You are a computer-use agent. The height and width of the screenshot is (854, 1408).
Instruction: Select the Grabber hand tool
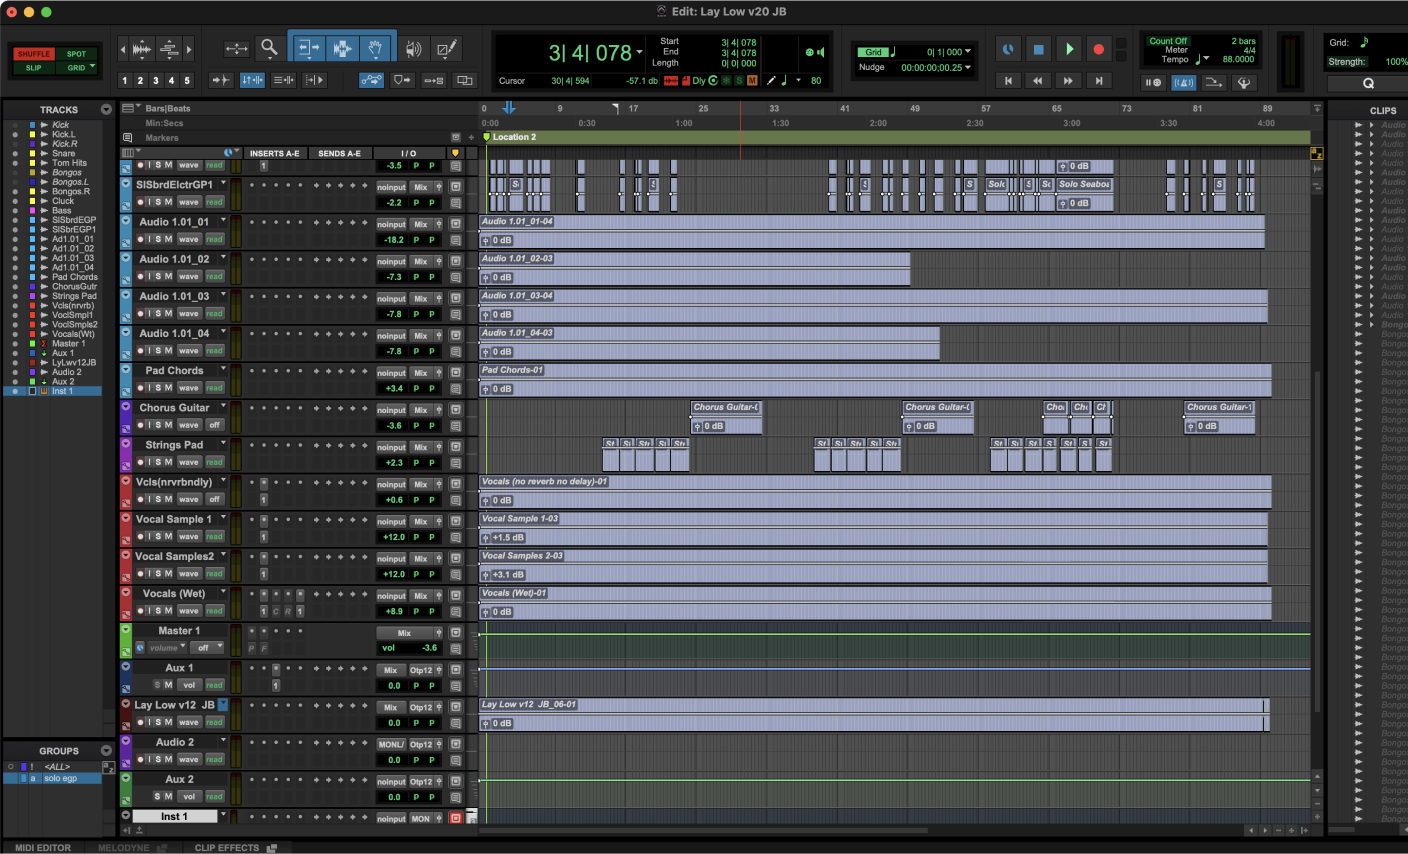pyautogui.click(x=375, y=48)
